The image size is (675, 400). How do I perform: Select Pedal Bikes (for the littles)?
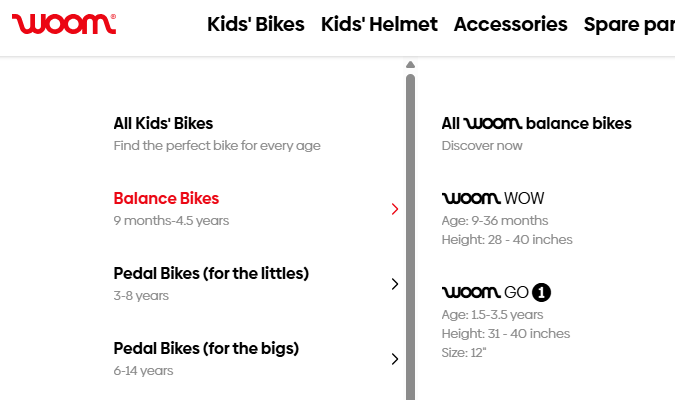coord(211,273)
